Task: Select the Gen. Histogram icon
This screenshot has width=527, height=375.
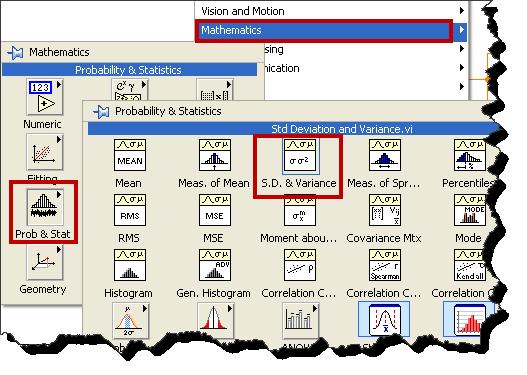Action: [215, 265]
